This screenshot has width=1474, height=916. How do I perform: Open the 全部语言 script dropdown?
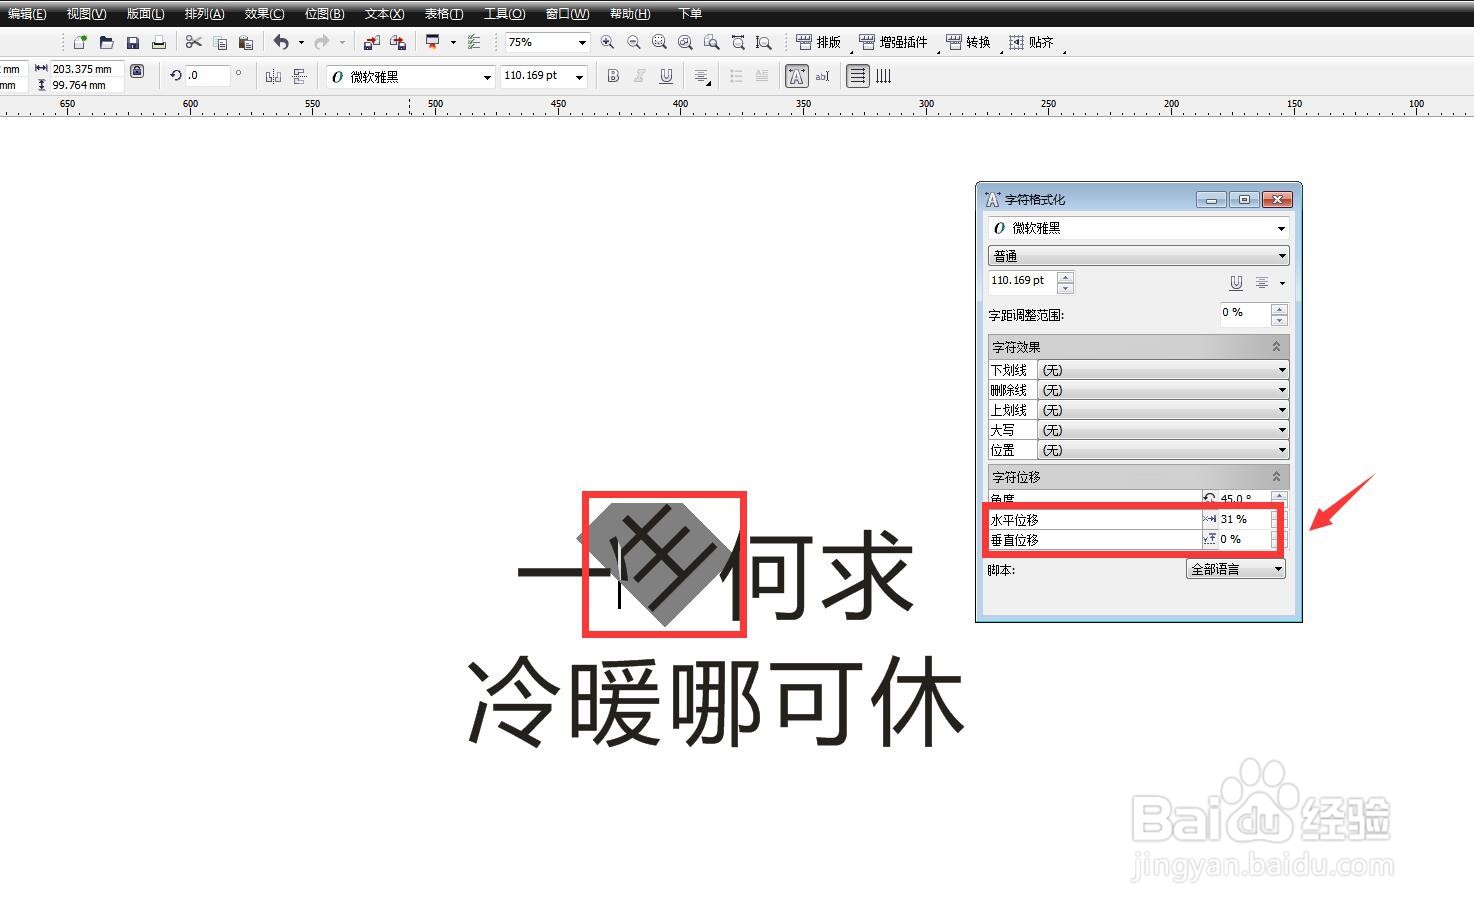[1236, 569]
